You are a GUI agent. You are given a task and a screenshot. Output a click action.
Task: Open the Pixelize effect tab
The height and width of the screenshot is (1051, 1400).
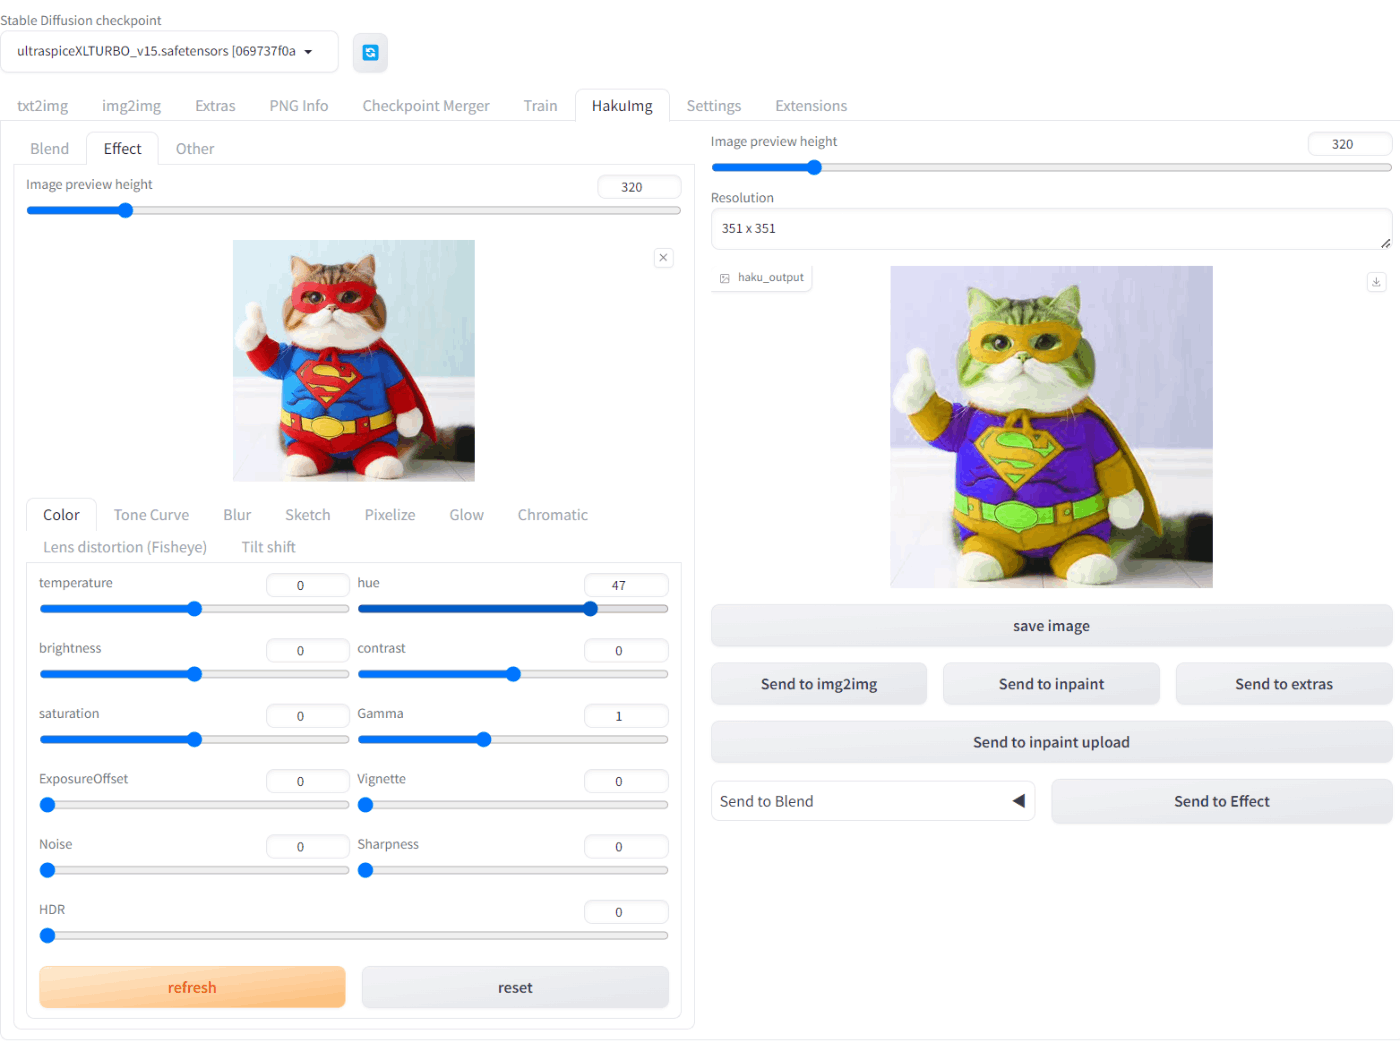tap(390, 515)
